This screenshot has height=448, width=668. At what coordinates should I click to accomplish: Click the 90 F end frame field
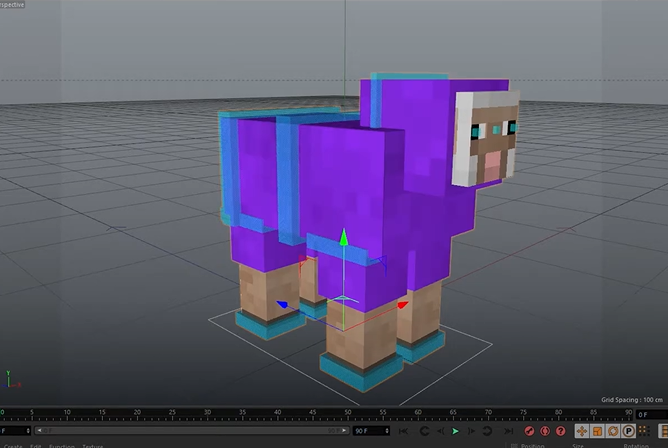click(x=369, y=431)
